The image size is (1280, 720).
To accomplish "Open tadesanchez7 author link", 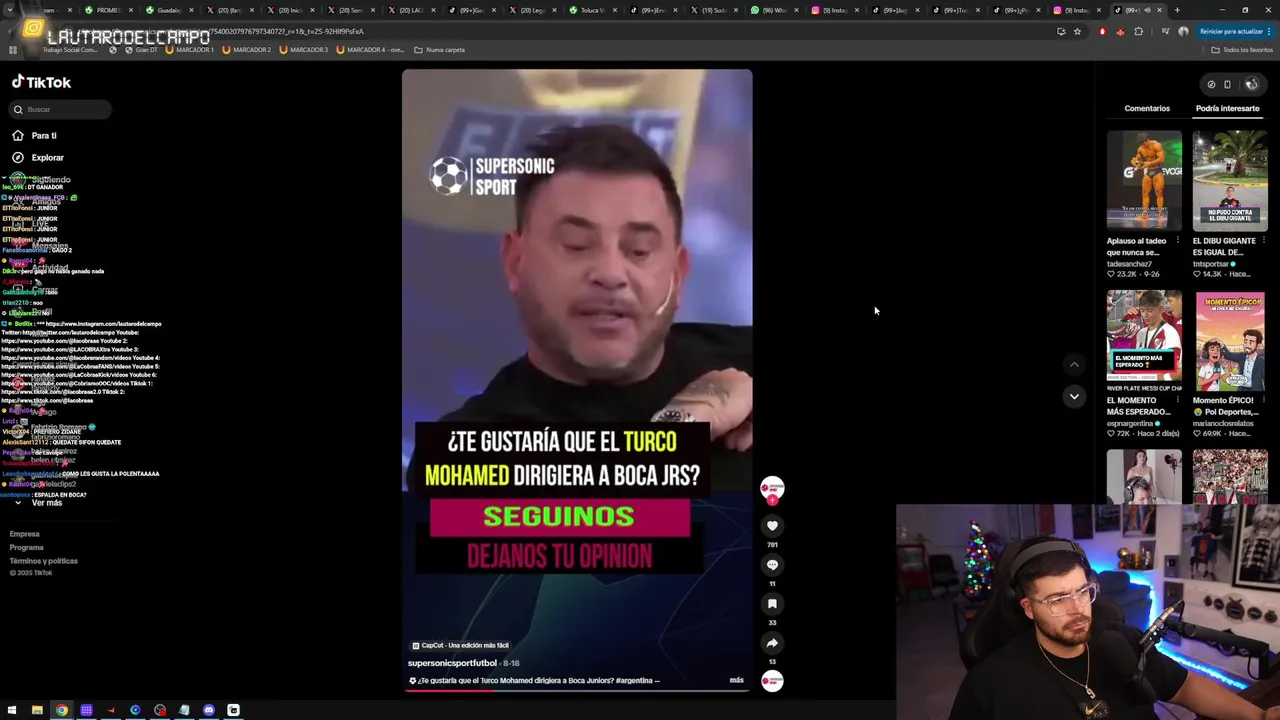I will [x=1129, y=264].
